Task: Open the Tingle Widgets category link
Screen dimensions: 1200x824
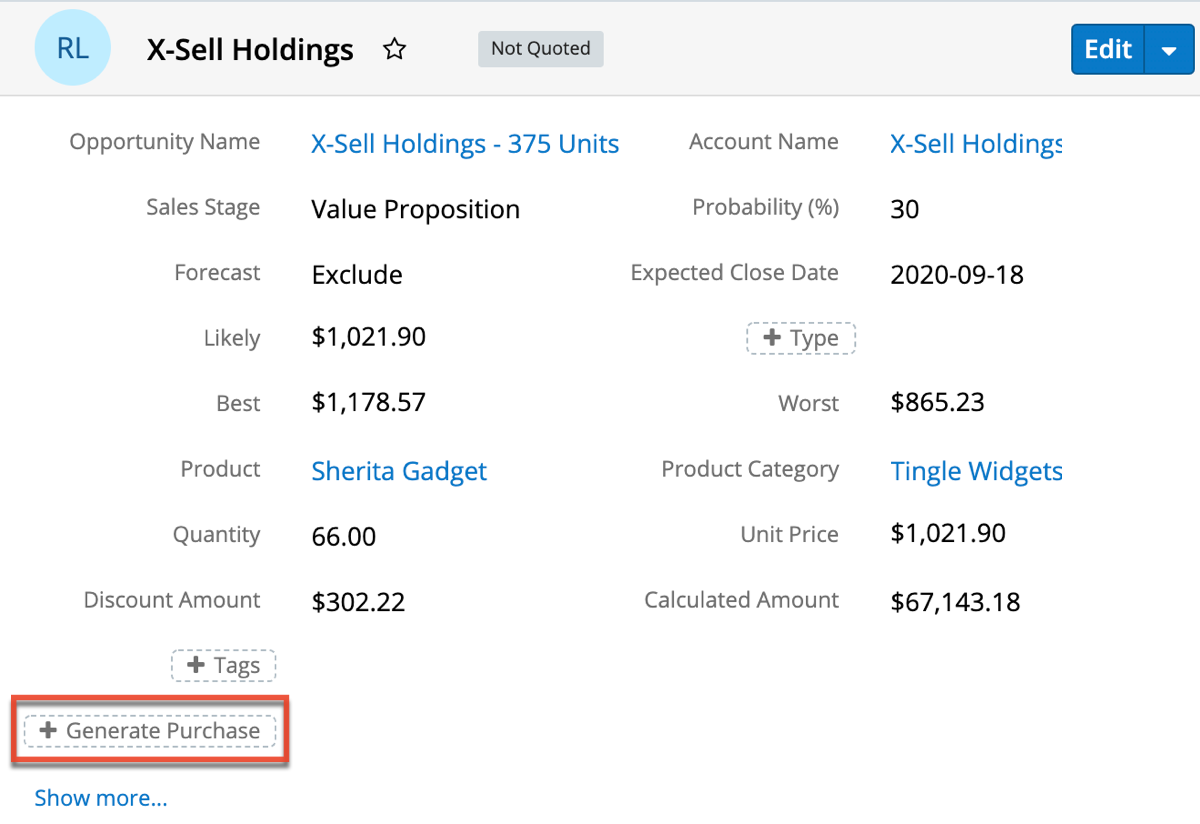Action: point(976,471)
